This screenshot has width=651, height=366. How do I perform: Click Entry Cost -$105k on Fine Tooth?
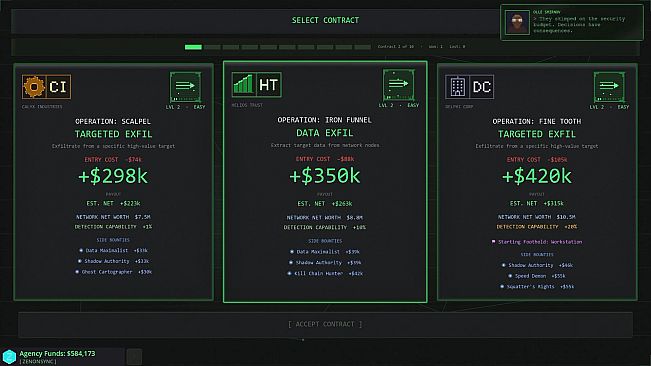[536, 159]
